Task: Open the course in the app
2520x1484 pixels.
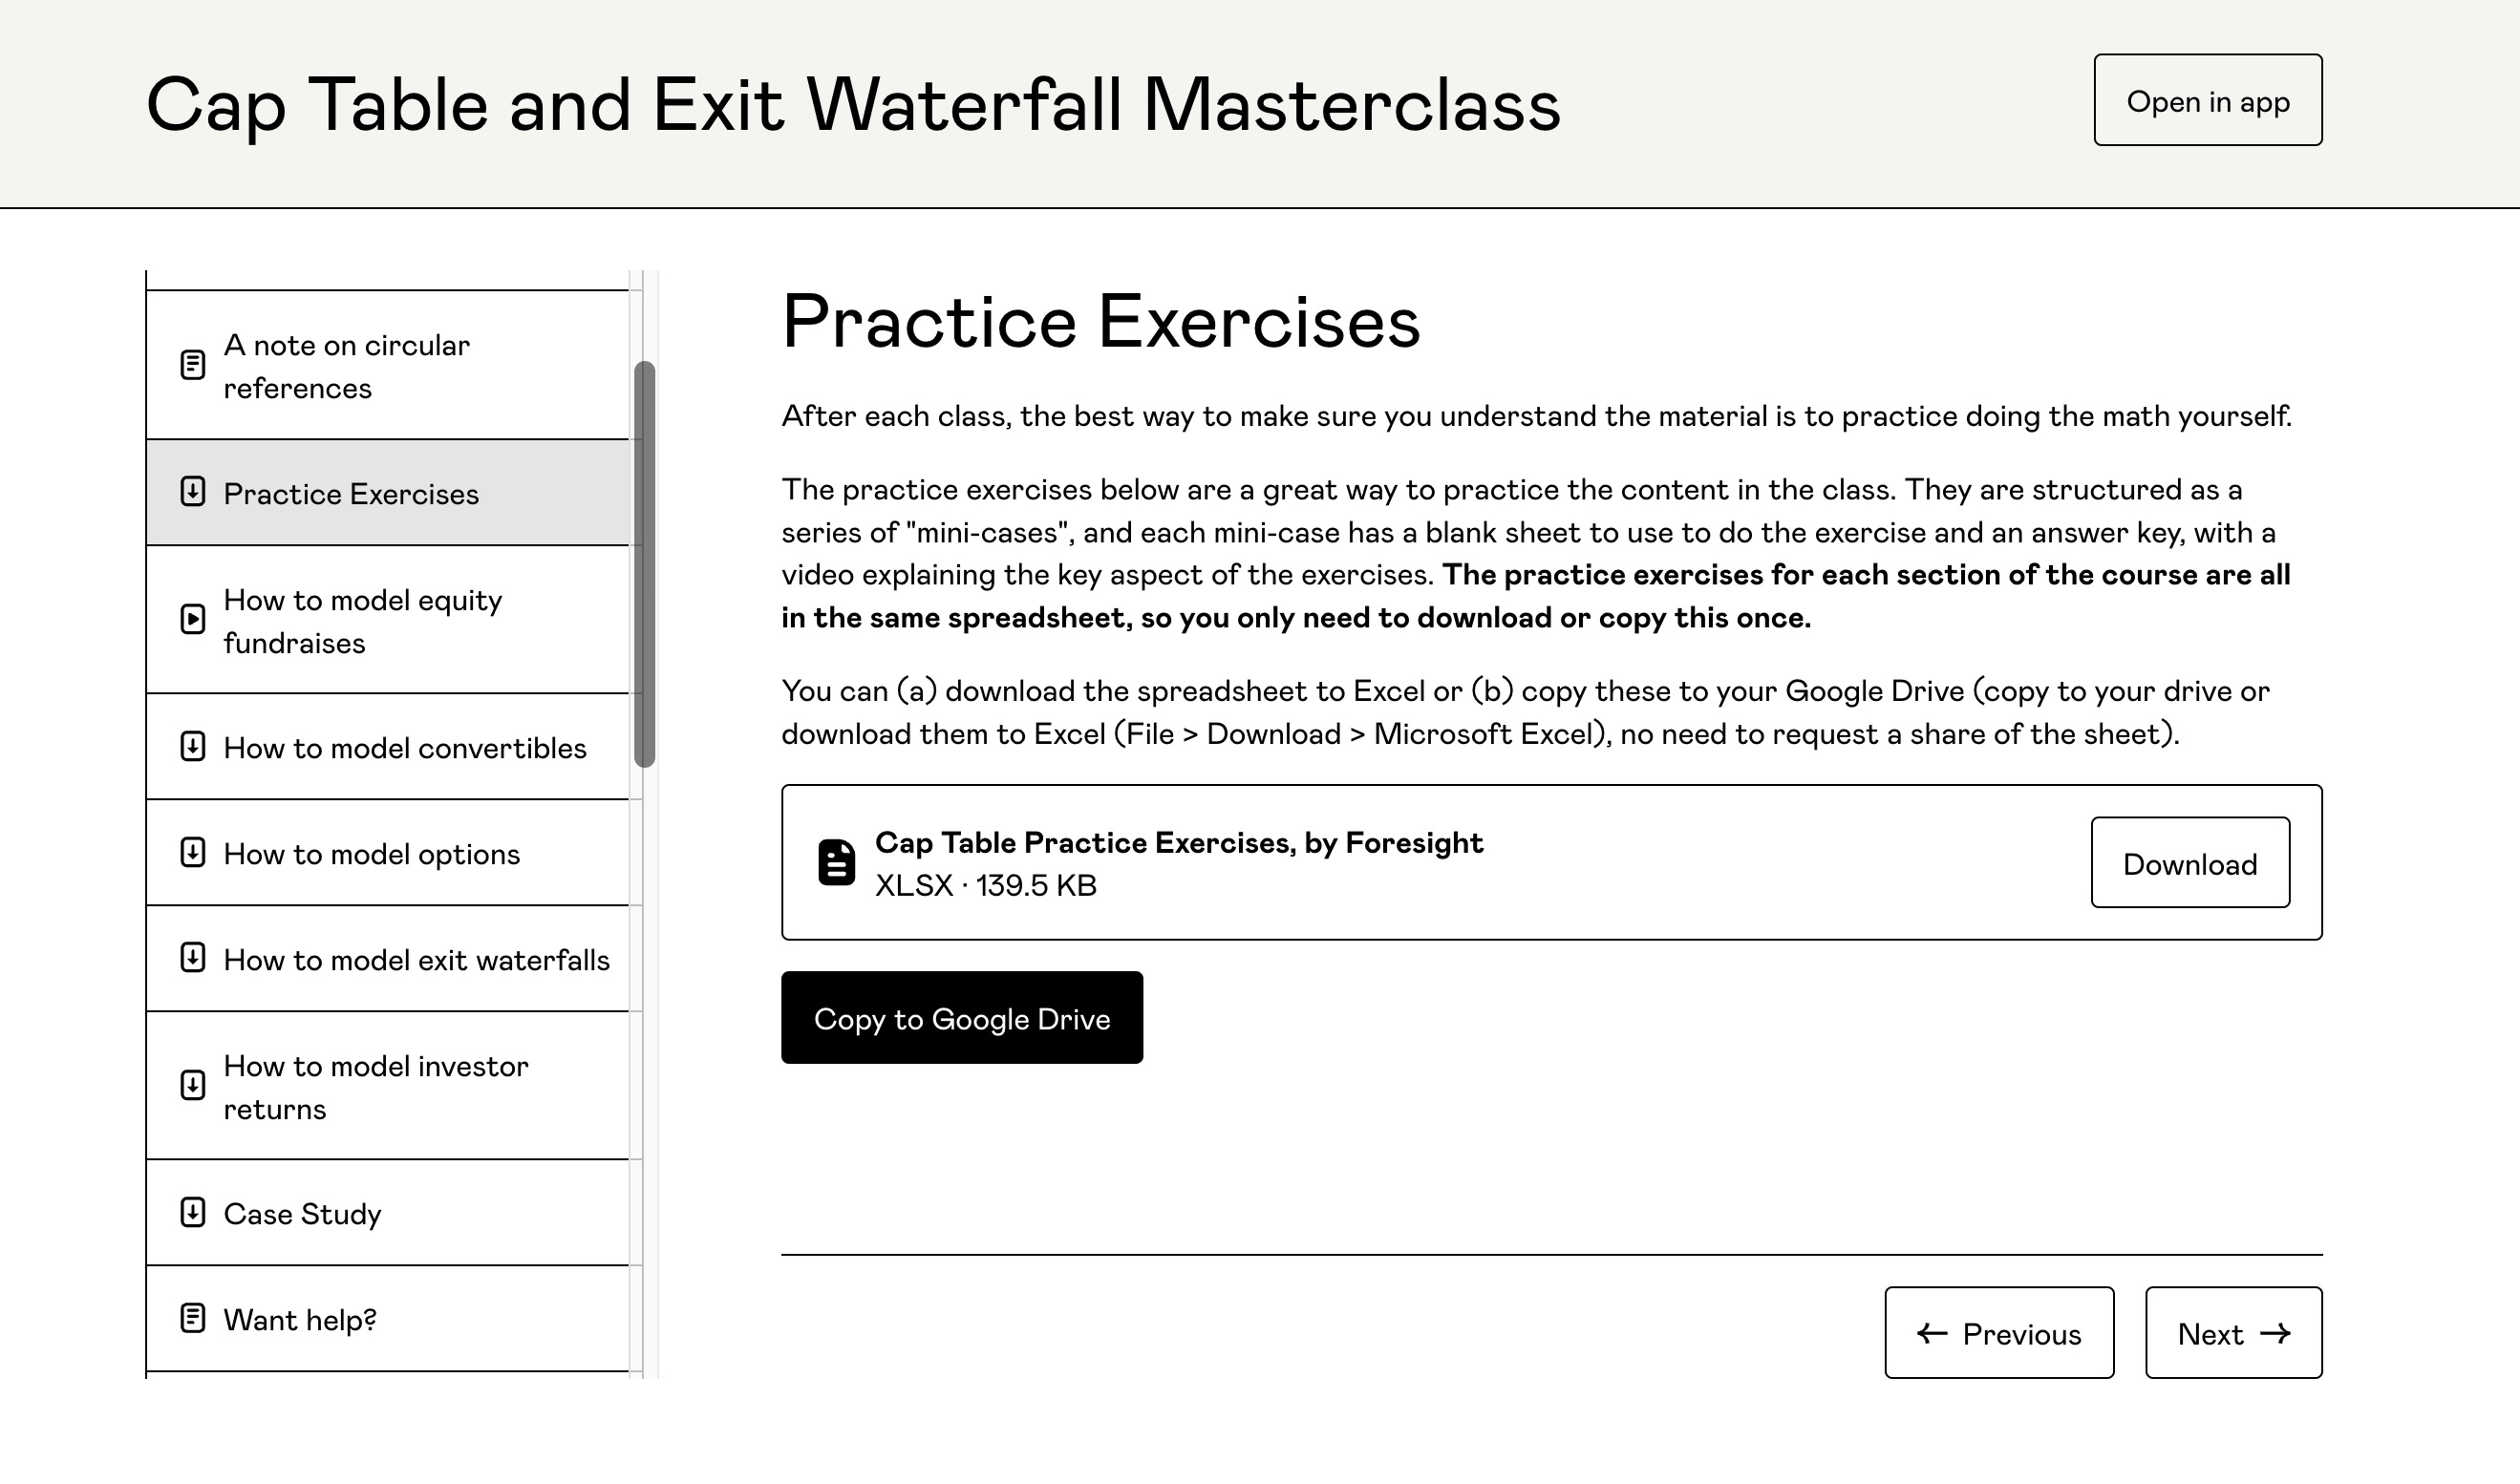Action: 2208,99
